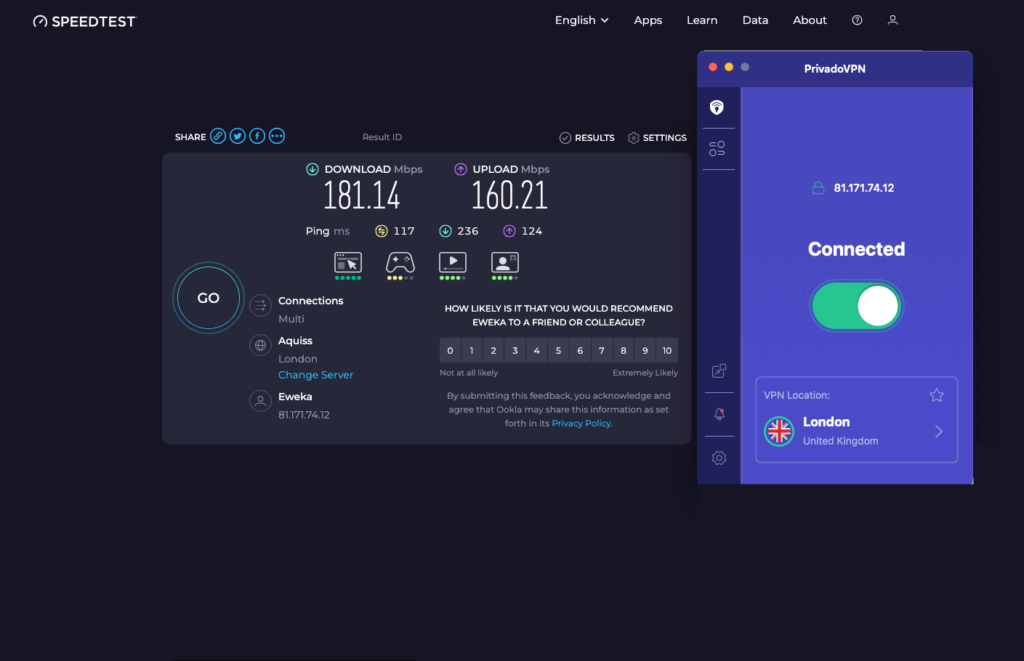Minimize the PrivadoVPN window

729,67
